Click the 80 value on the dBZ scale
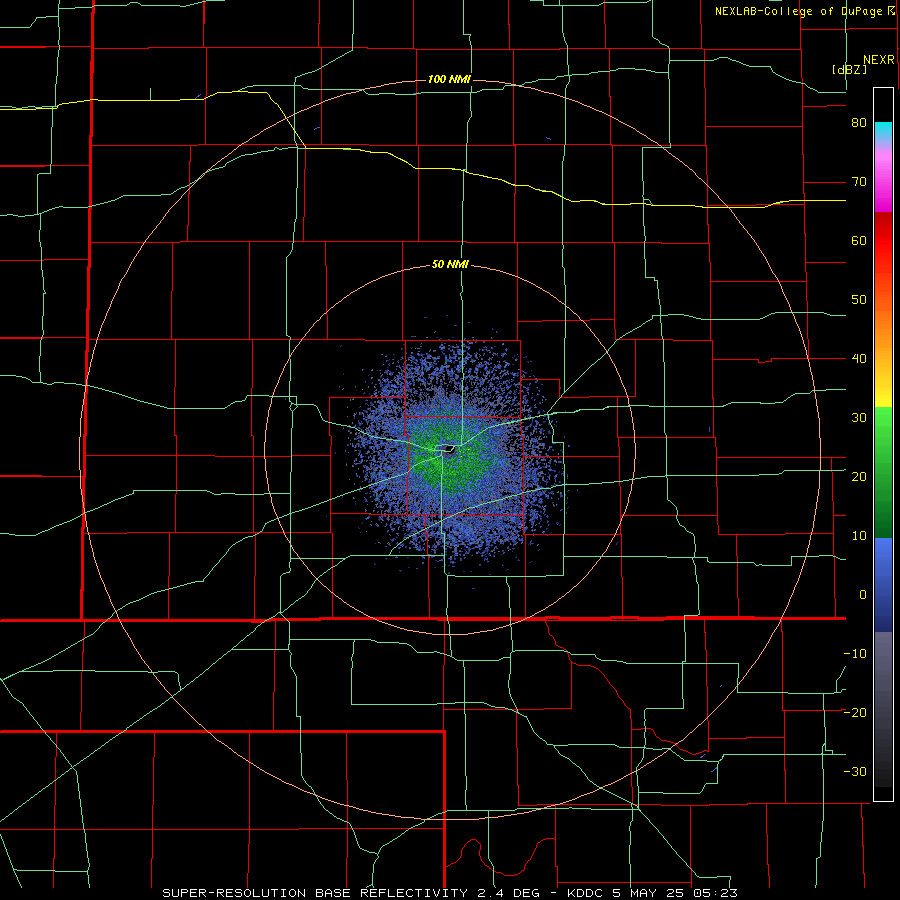The height and width of the screenshot is (900, 900). pyautogui.click(x=859, y=123)
